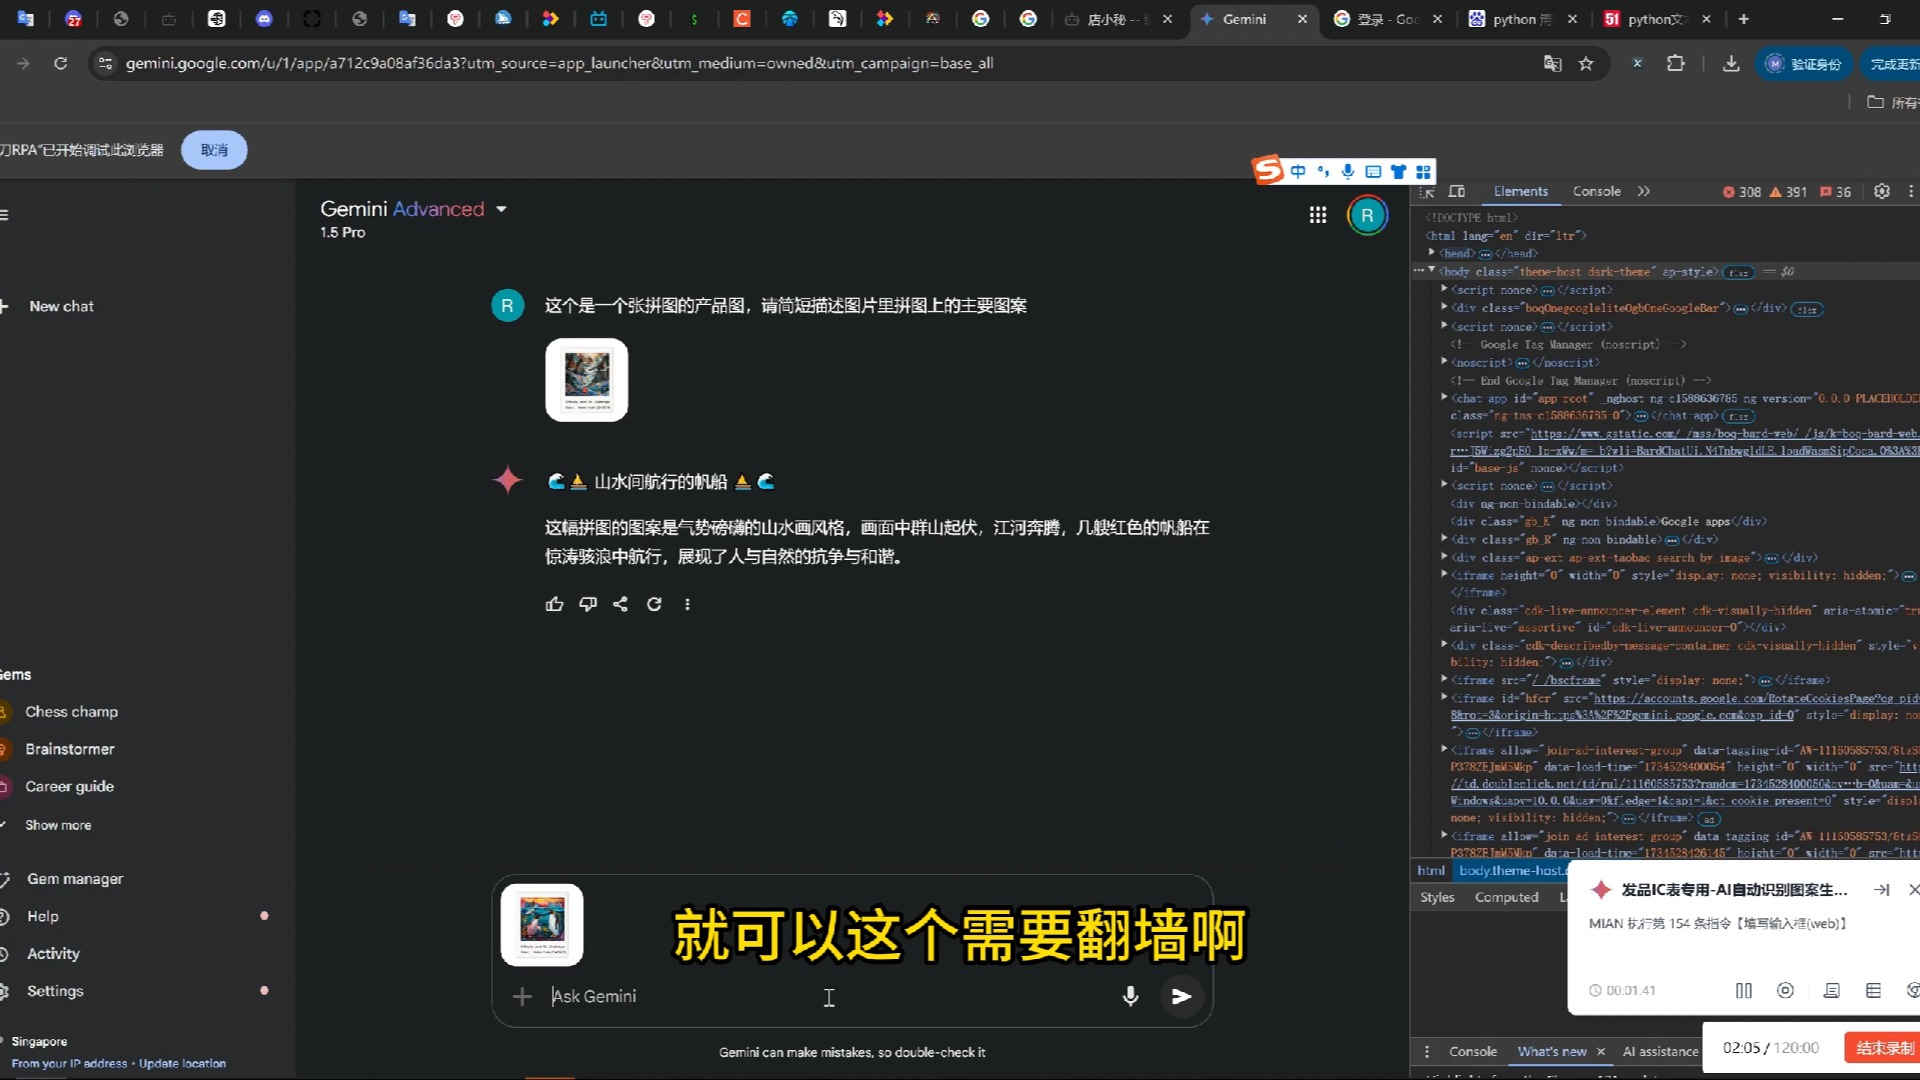The width and height of the screenshot is (1920, 1080).
Task: Open a new browser tab with plus
Action: 1743,19
